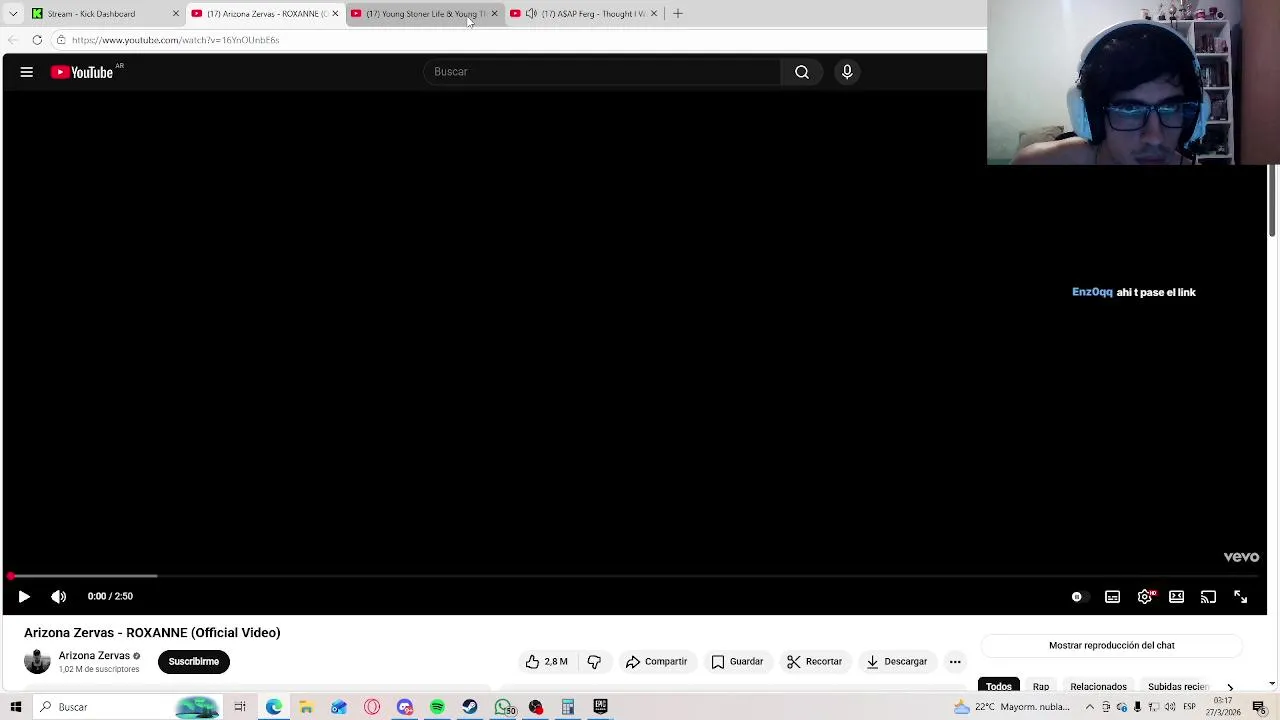Image resolution: width=1280 pixels, height=720 pixels.
Task: Select the Todos filter chip
Action: pyautogui.click(x=999, y=687)
